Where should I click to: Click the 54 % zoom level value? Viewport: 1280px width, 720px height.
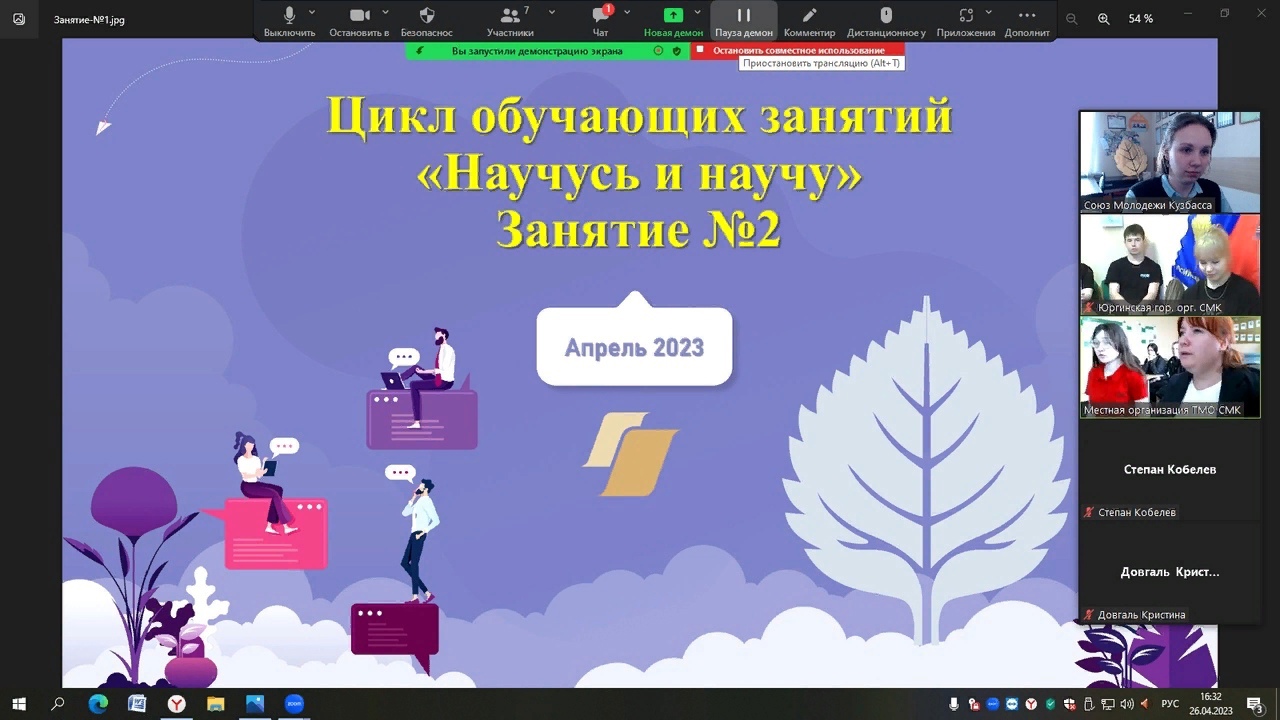click(x=1141, y=19)
